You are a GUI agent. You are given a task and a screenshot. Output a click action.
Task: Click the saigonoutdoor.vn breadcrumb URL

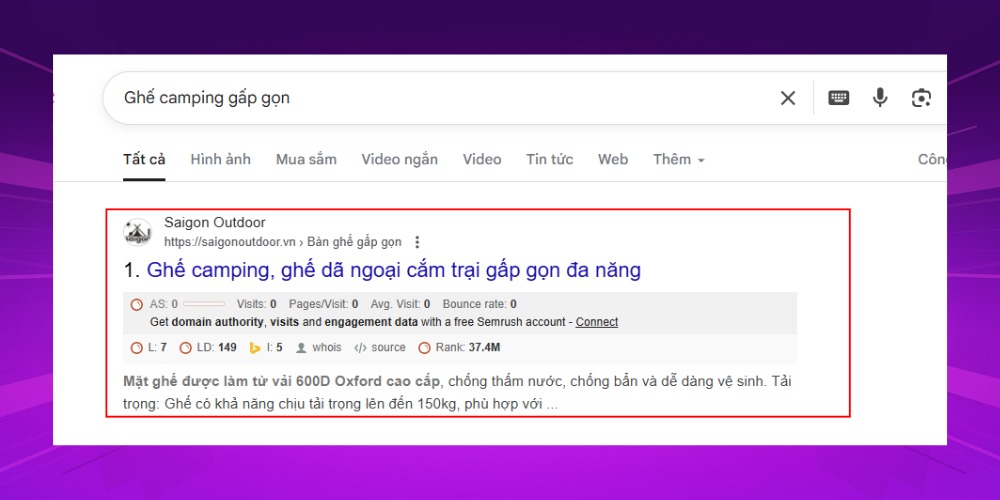pos(283,242)
